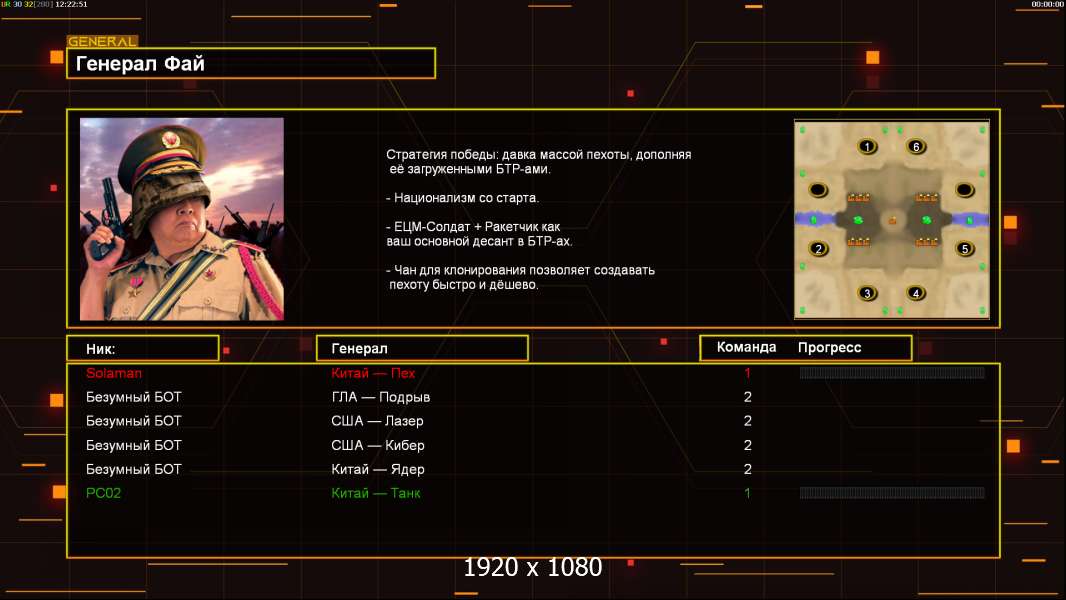The image size is (1066, 600).
Task: Click start position 1 on the minimap
Action: [867, 146]
